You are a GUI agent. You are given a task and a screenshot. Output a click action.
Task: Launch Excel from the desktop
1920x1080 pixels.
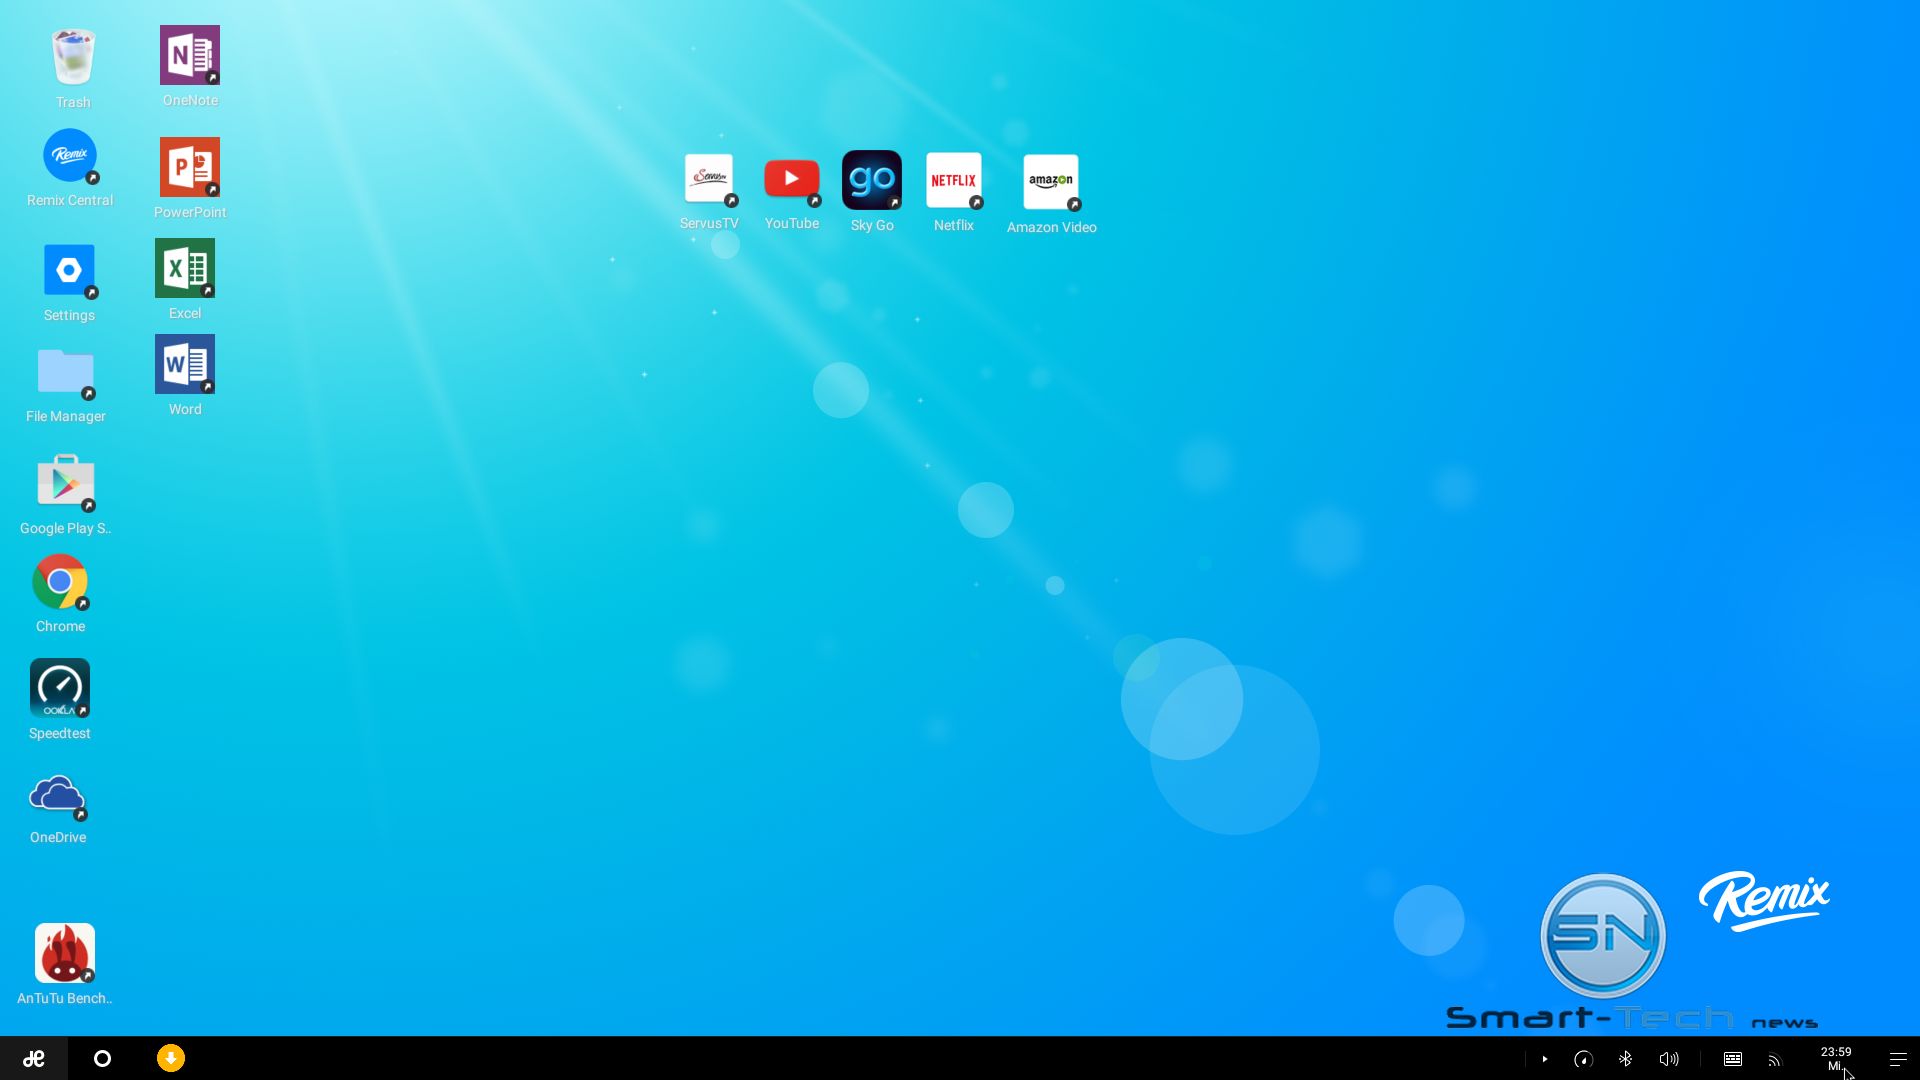185,268
